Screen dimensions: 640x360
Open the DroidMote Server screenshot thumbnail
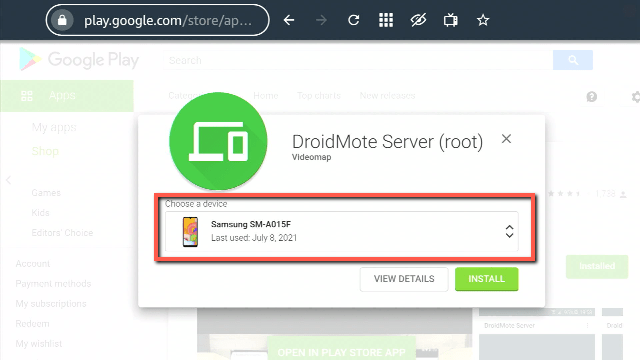[x=537, y=335]
